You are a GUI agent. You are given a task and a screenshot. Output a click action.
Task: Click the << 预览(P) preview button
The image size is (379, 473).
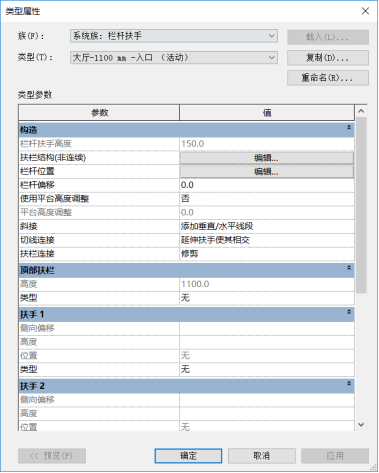click(x=52, y=456)
